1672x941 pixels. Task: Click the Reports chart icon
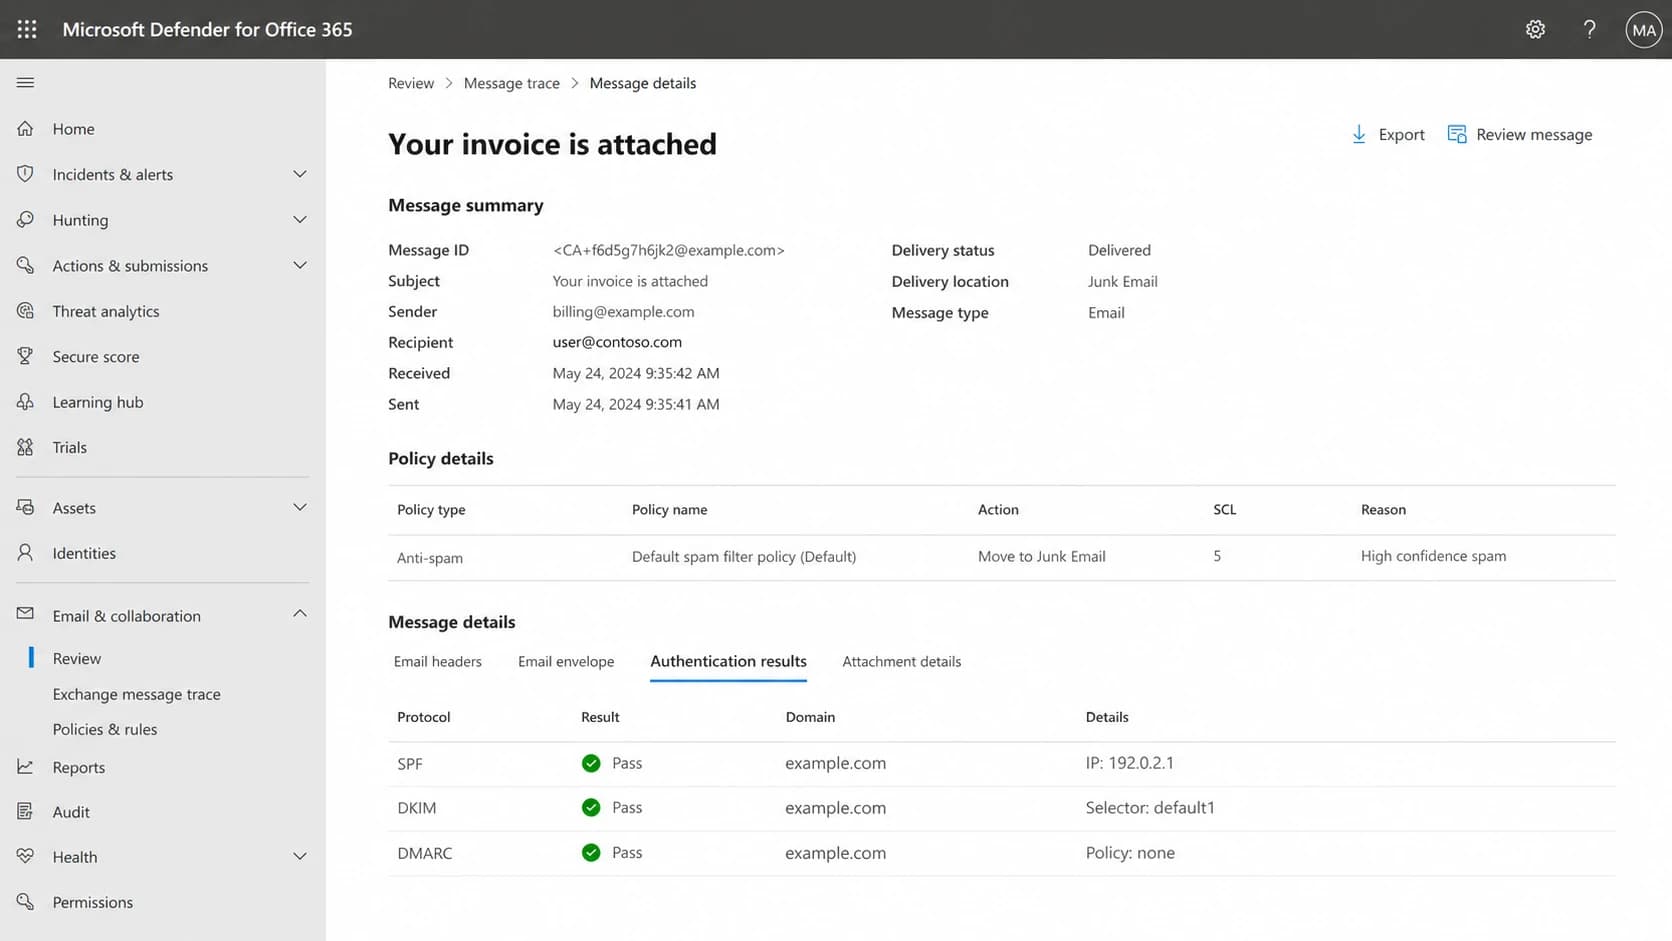(26, 767)
